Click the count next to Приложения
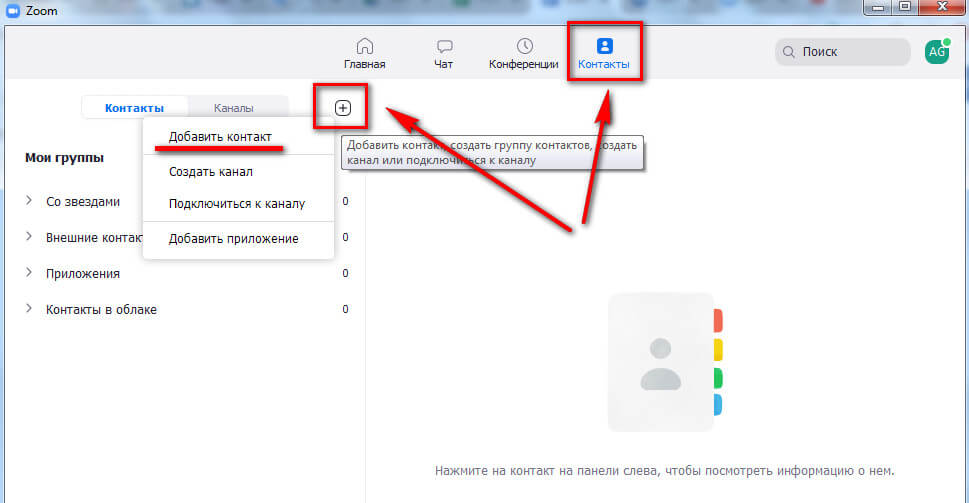 pyautogui.click(x=345, y=273)
